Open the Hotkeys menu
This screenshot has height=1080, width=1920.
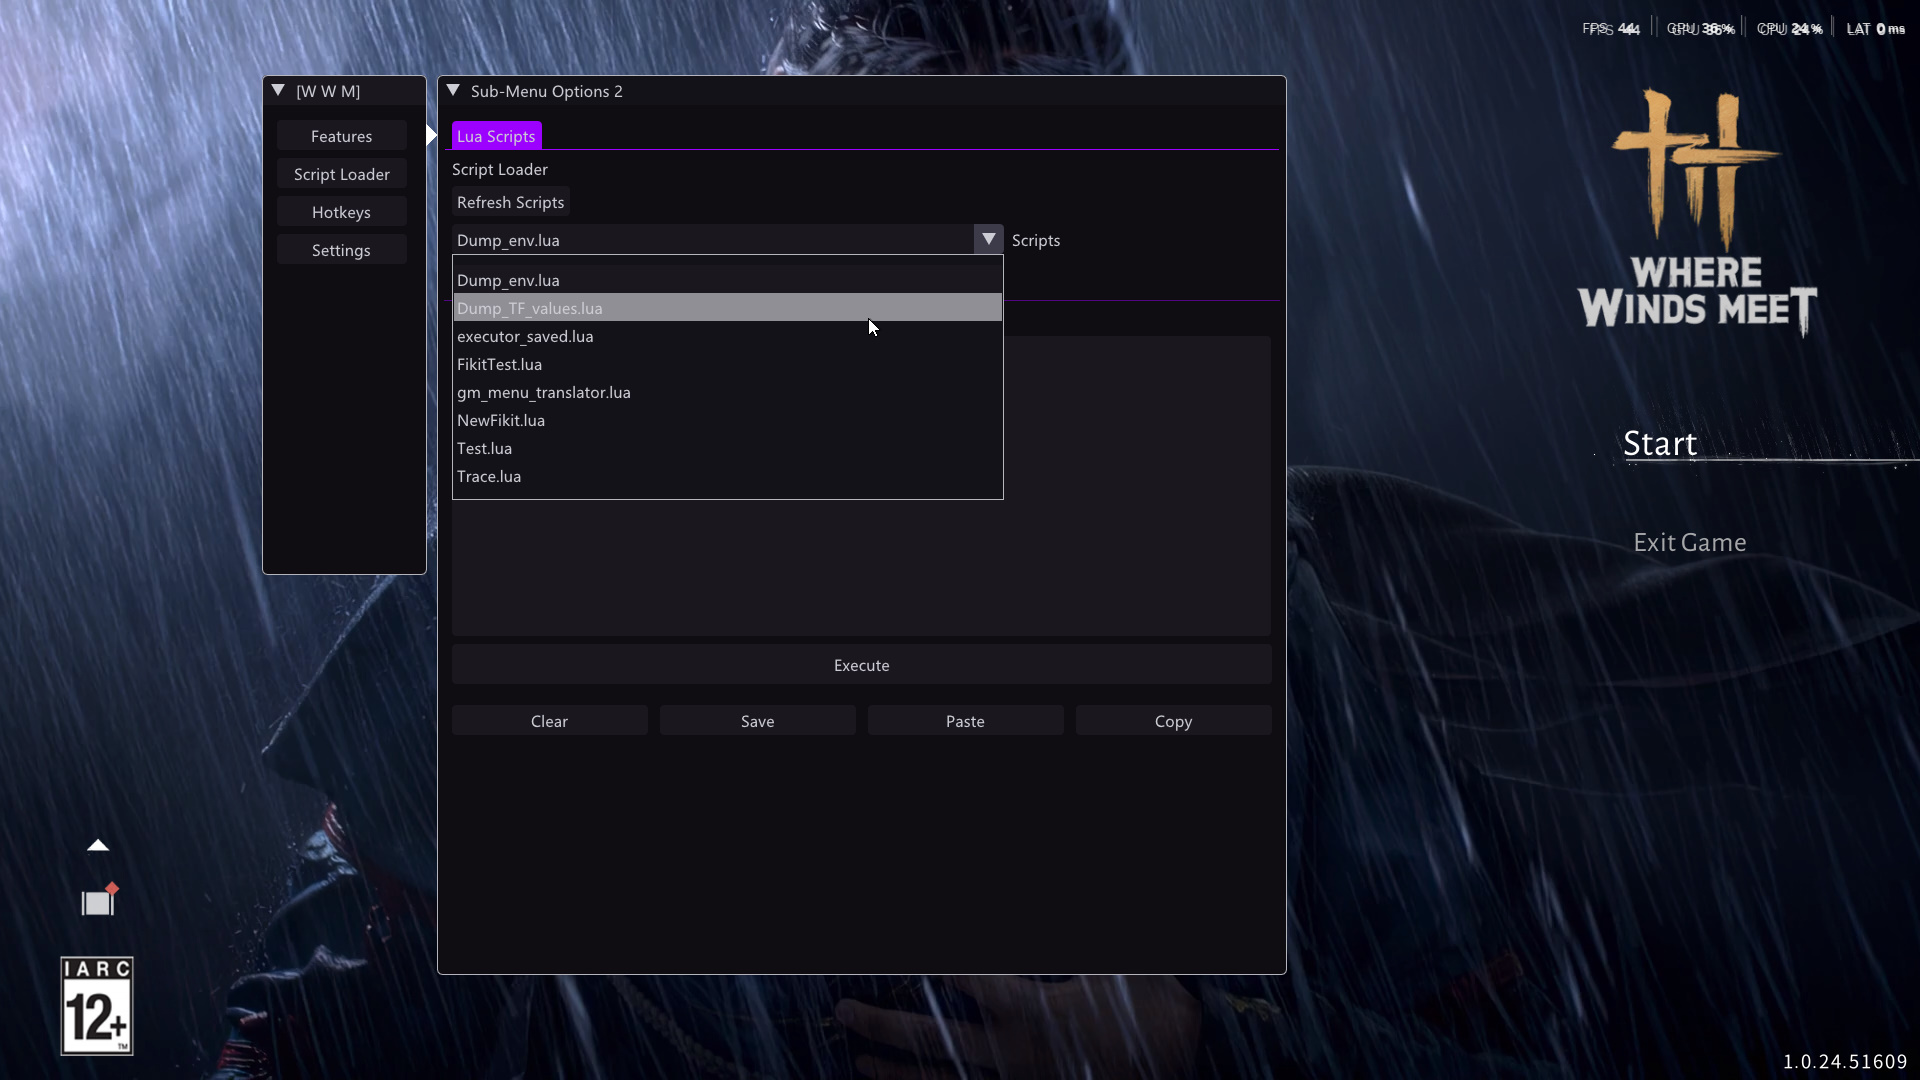click(x=341, y=212)
